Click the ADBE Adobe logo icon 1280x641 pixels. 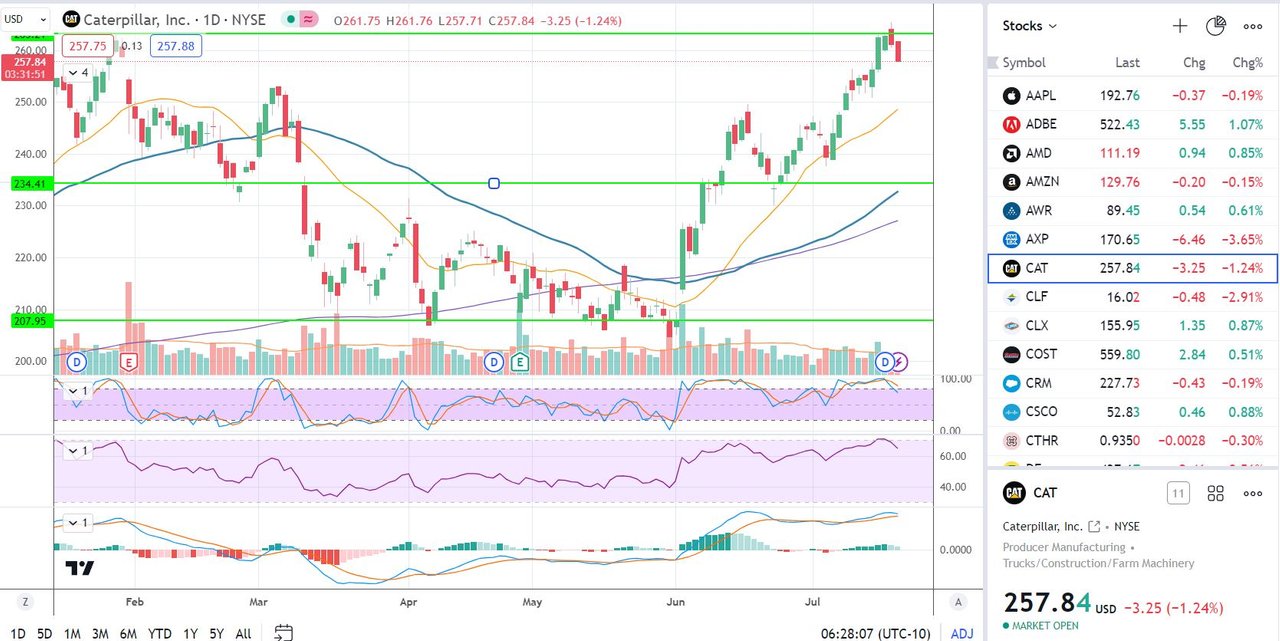click(x=1011, y=125)
